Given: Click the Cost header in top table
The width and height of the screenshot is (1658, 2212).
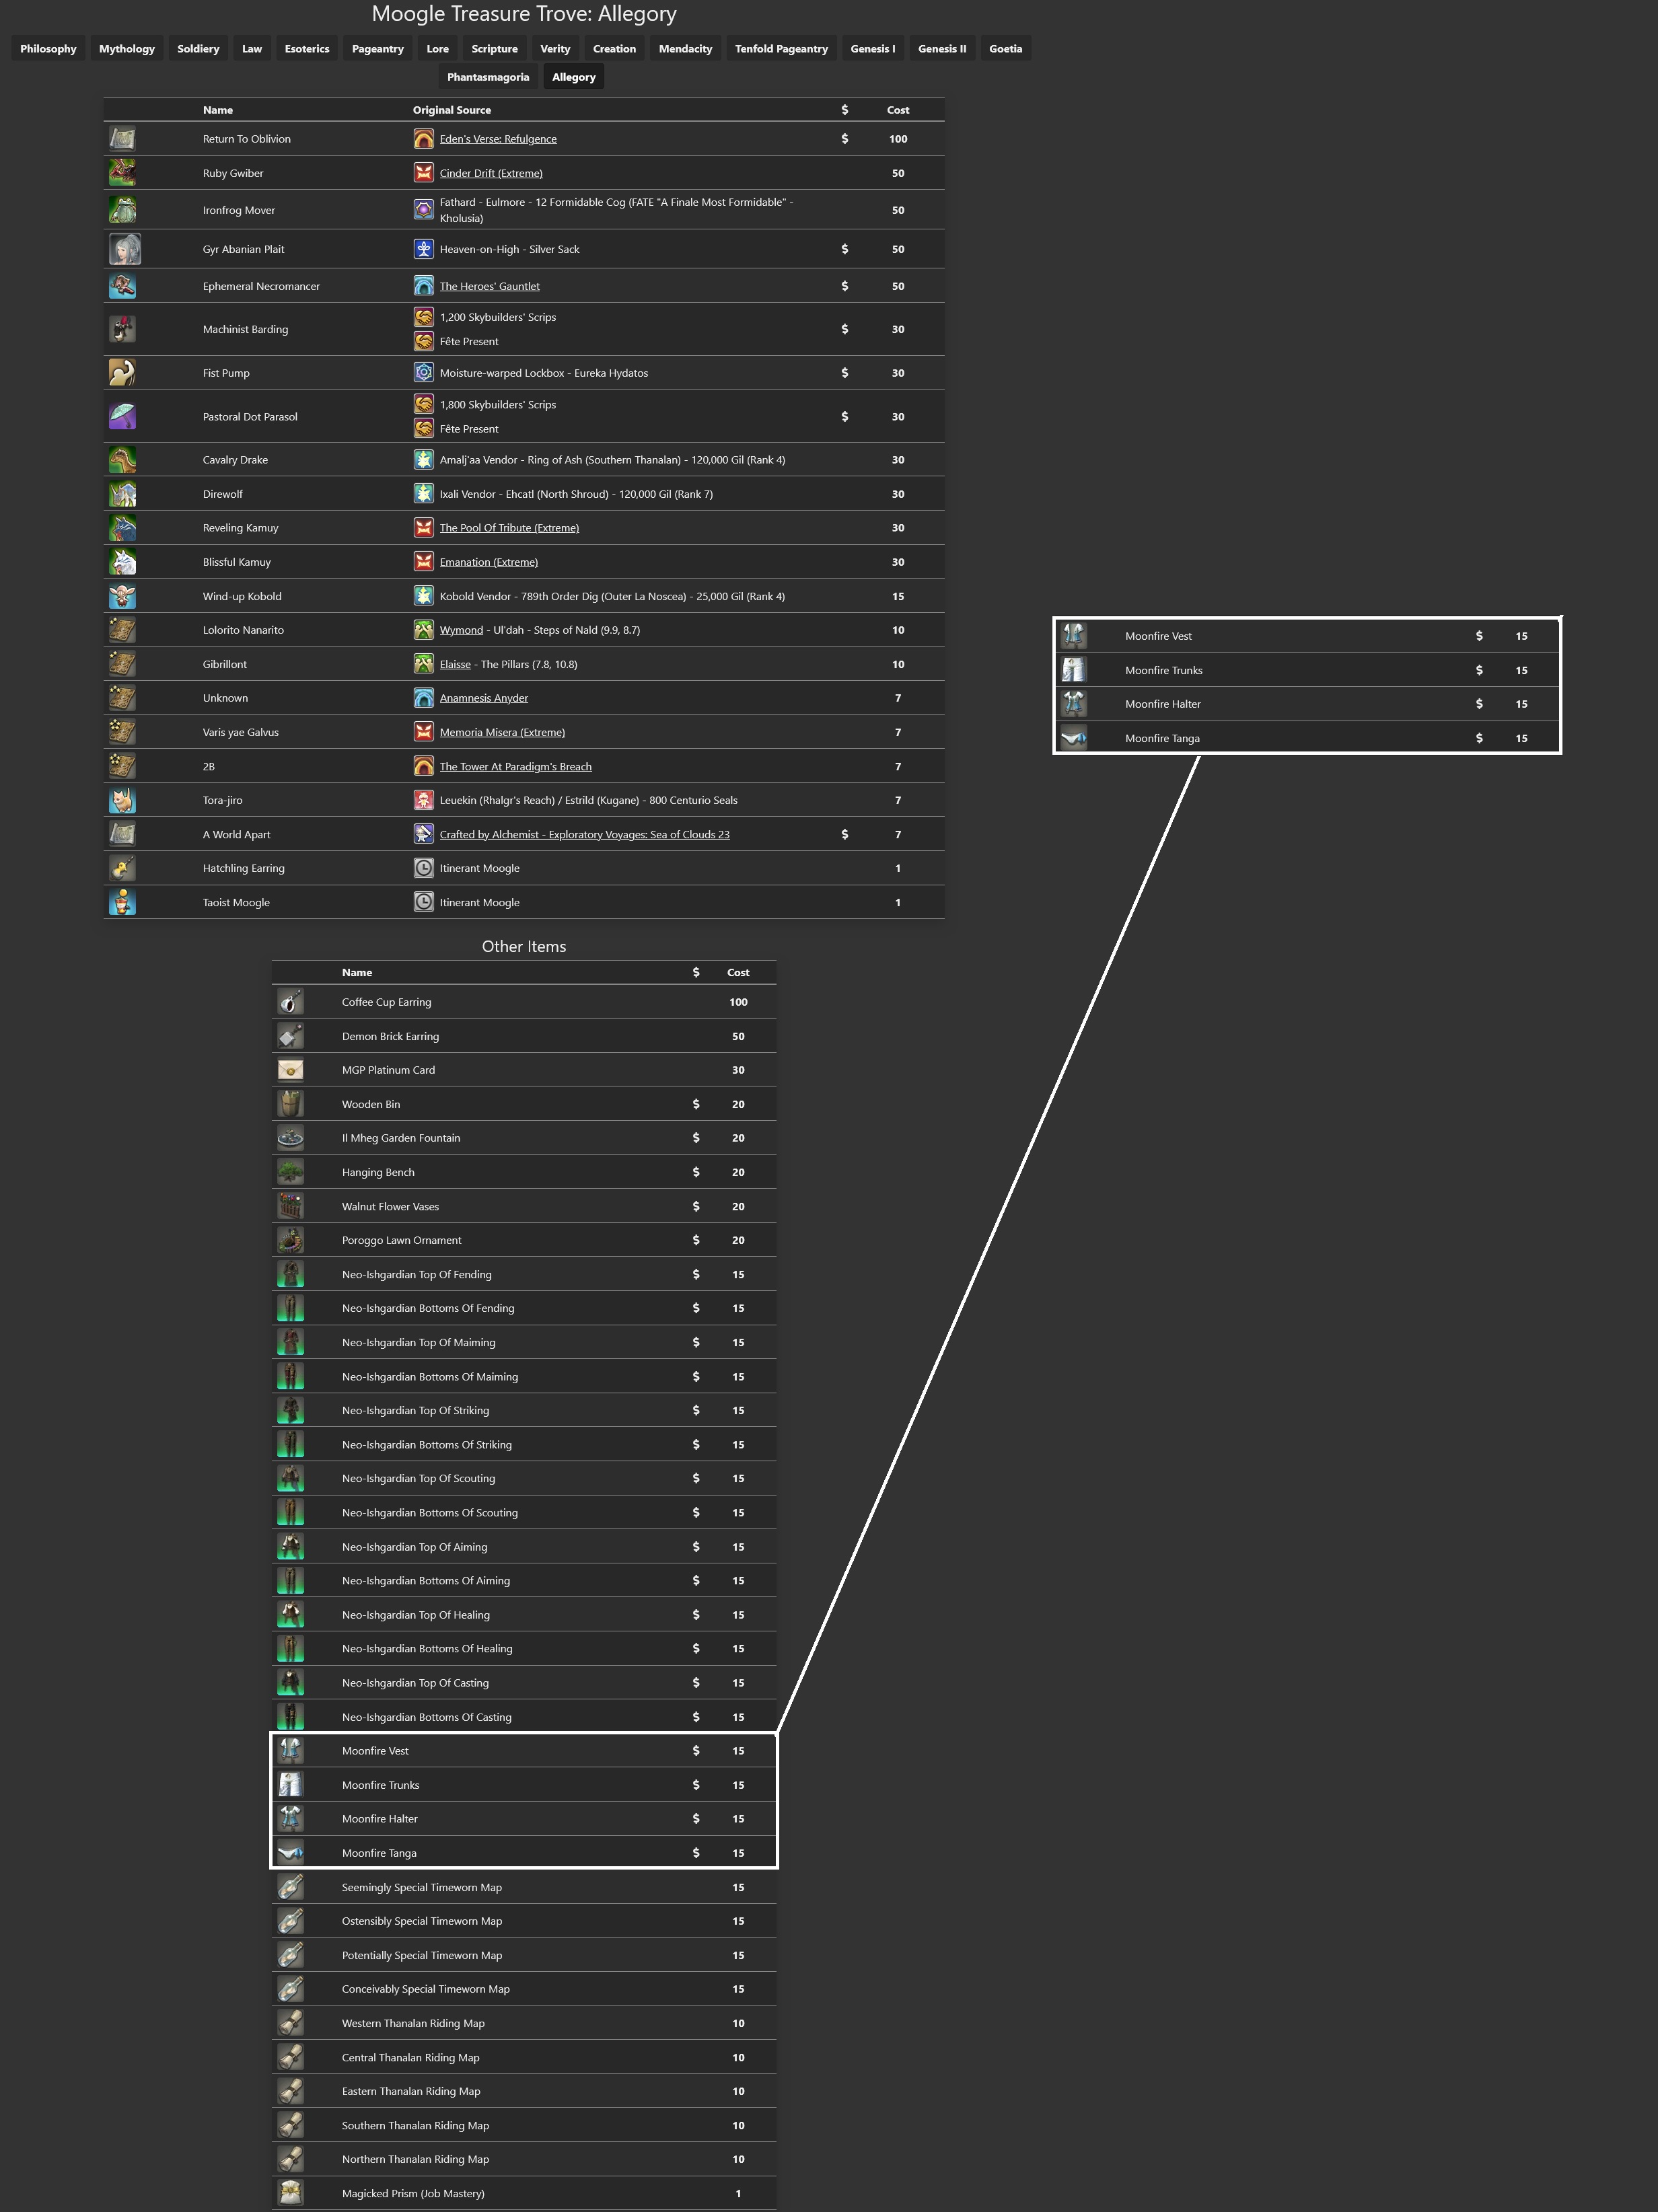Looking at the screenshot, I should (898, 110).
